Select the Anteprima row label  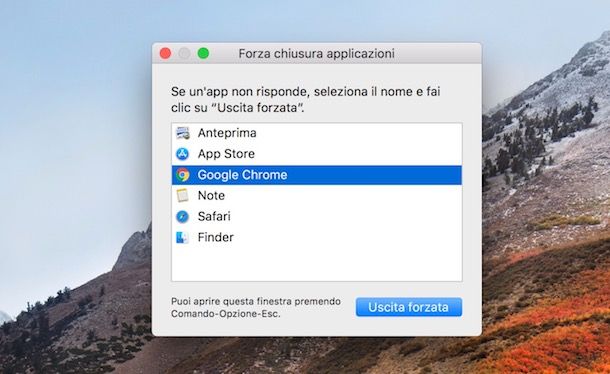(227, 133)
